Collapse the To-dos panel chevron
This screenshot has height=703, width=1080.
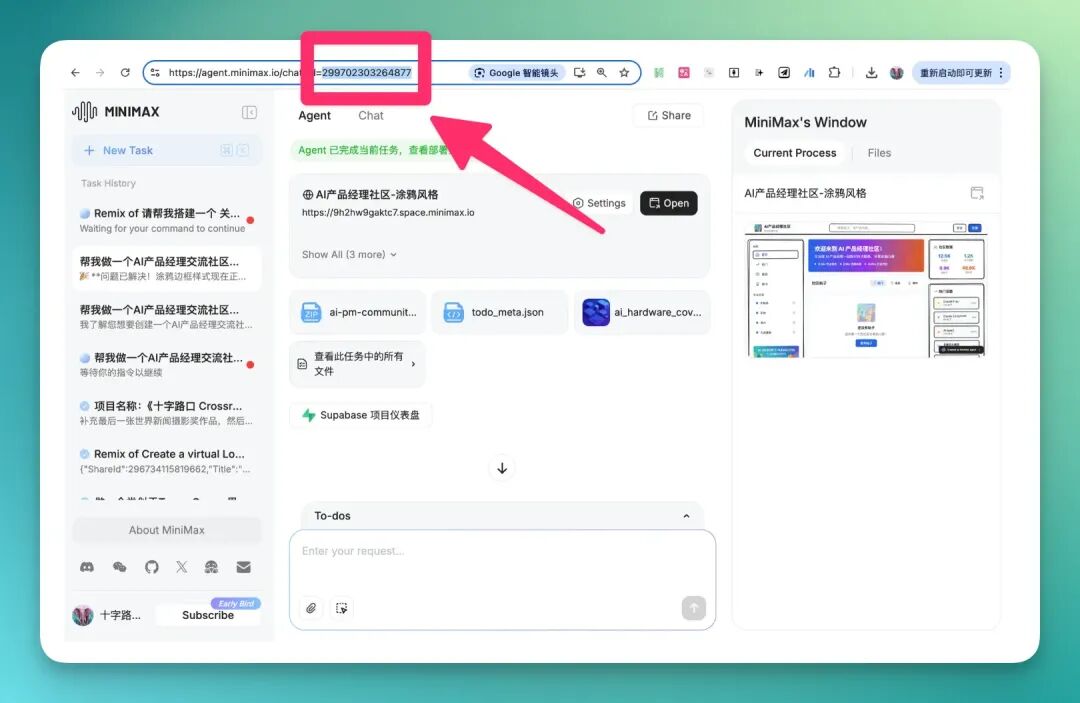click(x=686, y=516)
